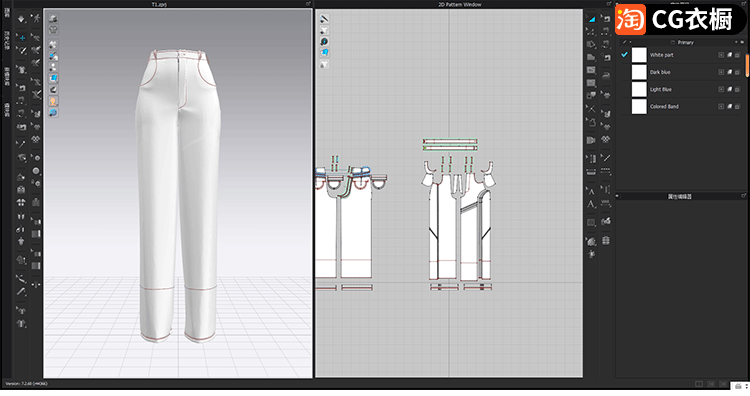
Task: Click the plus icon on Colored Band row
Action: pyautogui.click(x=721, y=107)
